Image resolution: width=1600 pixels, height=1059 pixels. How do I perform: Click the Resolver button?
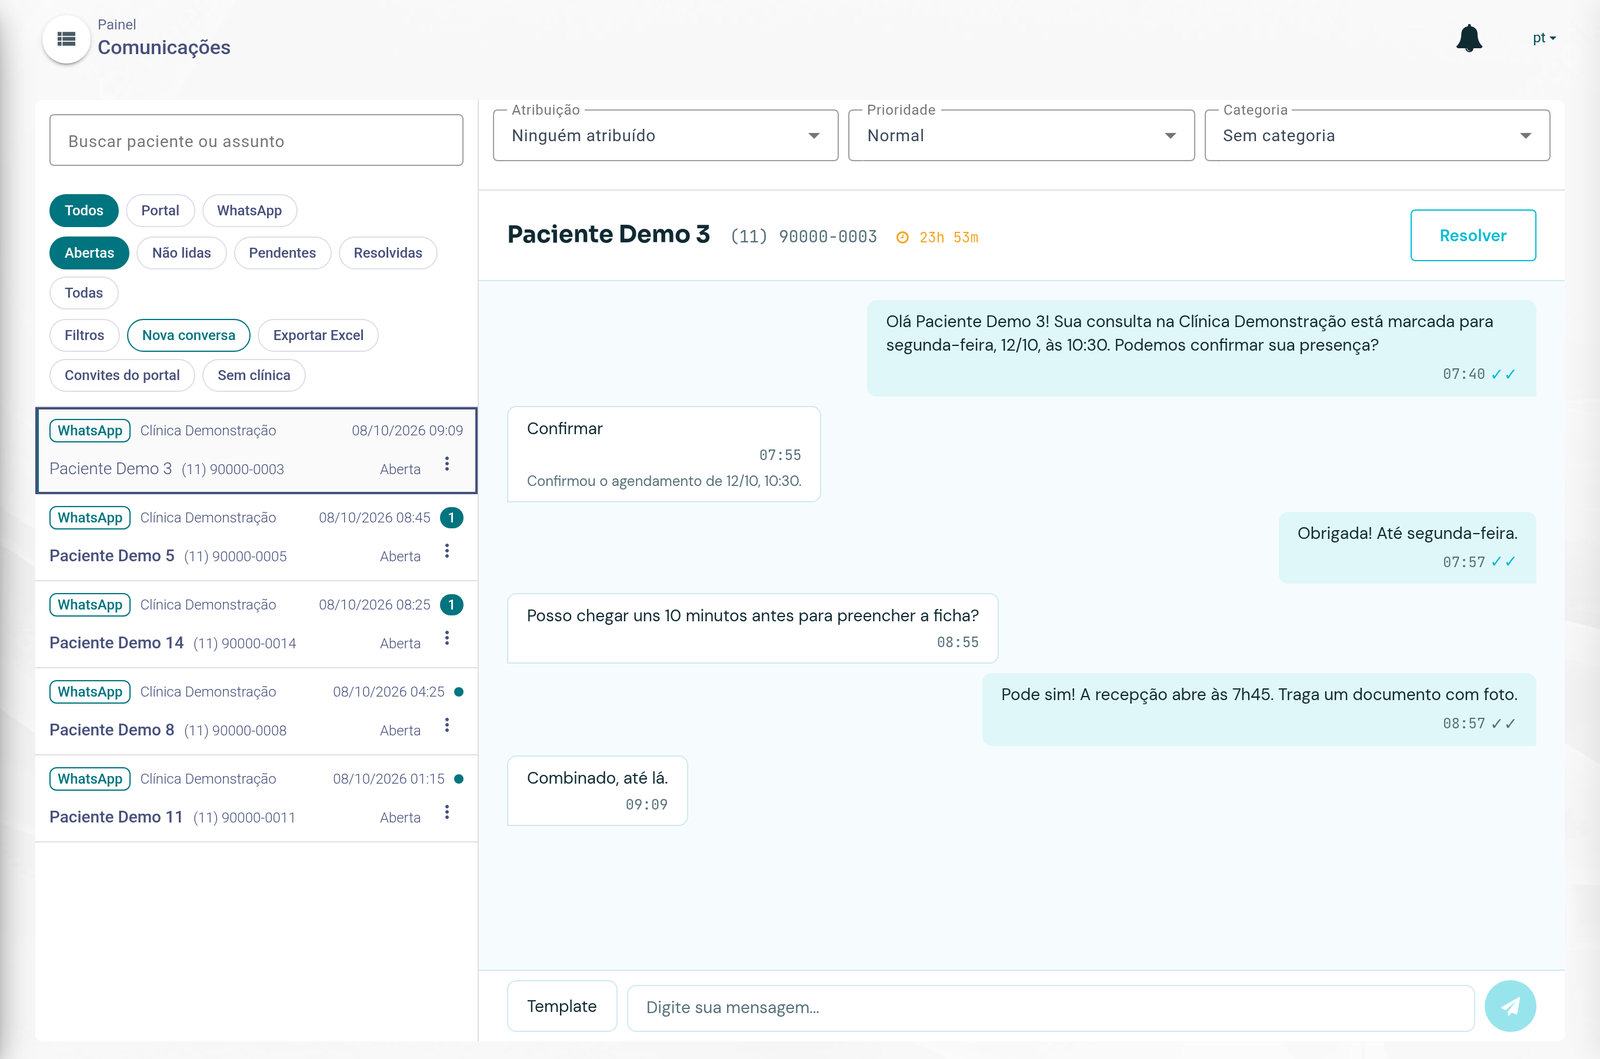[1473, 235]
